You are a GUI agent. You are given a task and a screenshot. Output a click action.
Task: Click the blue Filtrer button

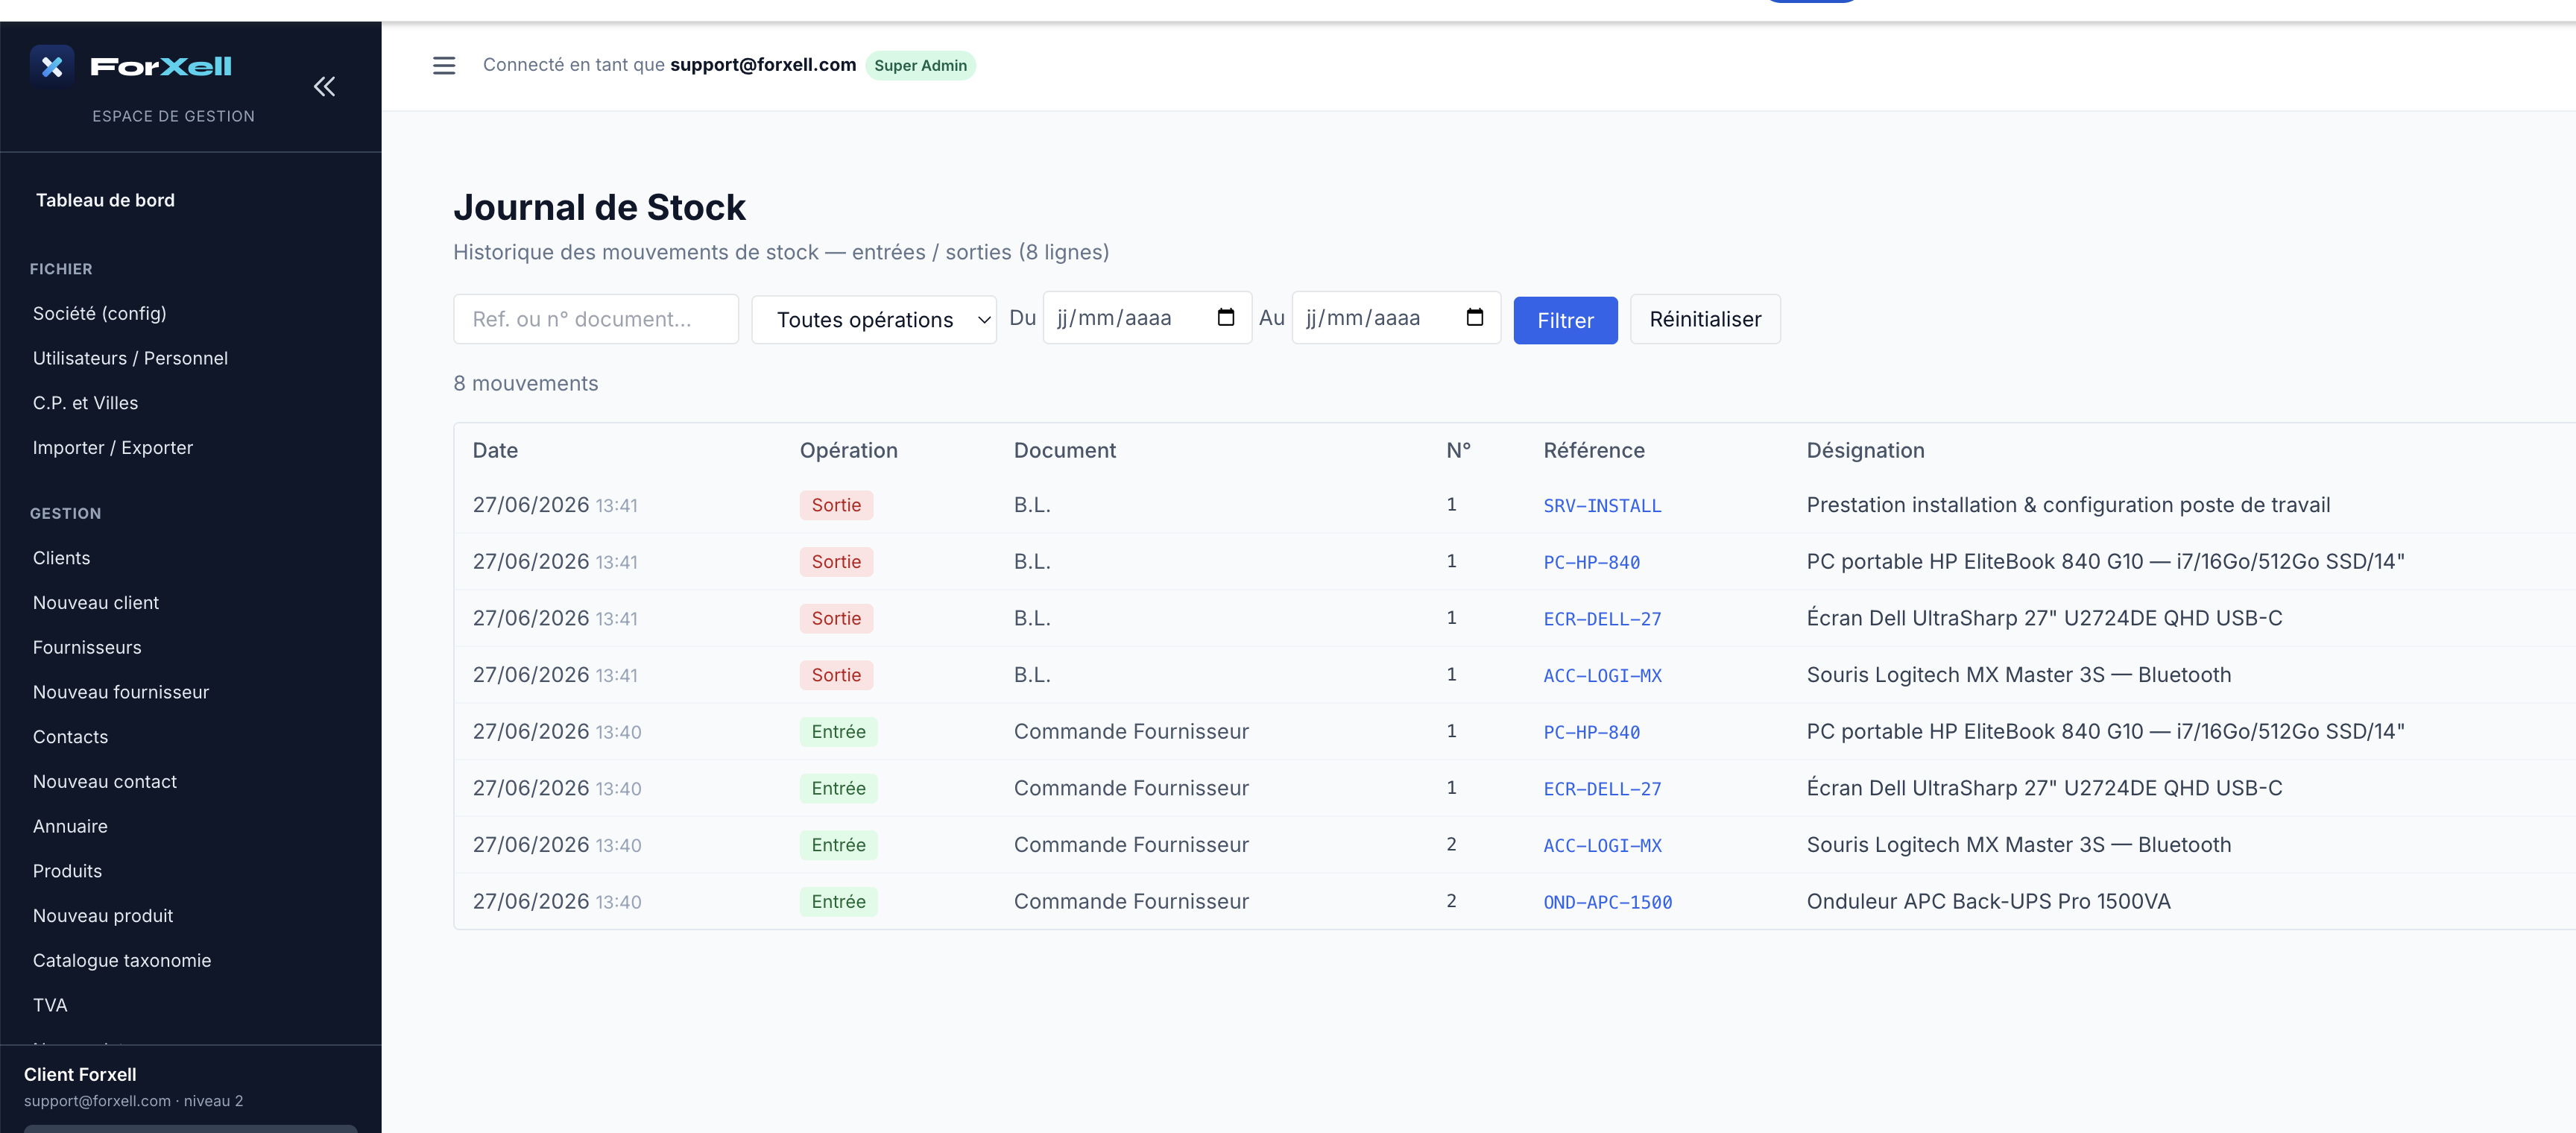point(1565,320)
